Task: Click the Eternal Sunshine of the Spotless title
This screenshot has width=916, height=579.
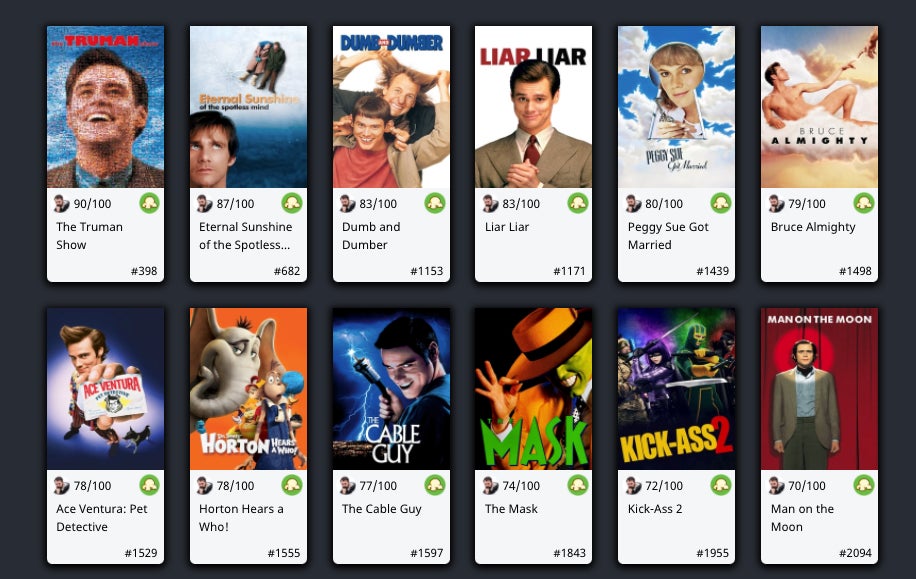Action: (x=245, y=235)
